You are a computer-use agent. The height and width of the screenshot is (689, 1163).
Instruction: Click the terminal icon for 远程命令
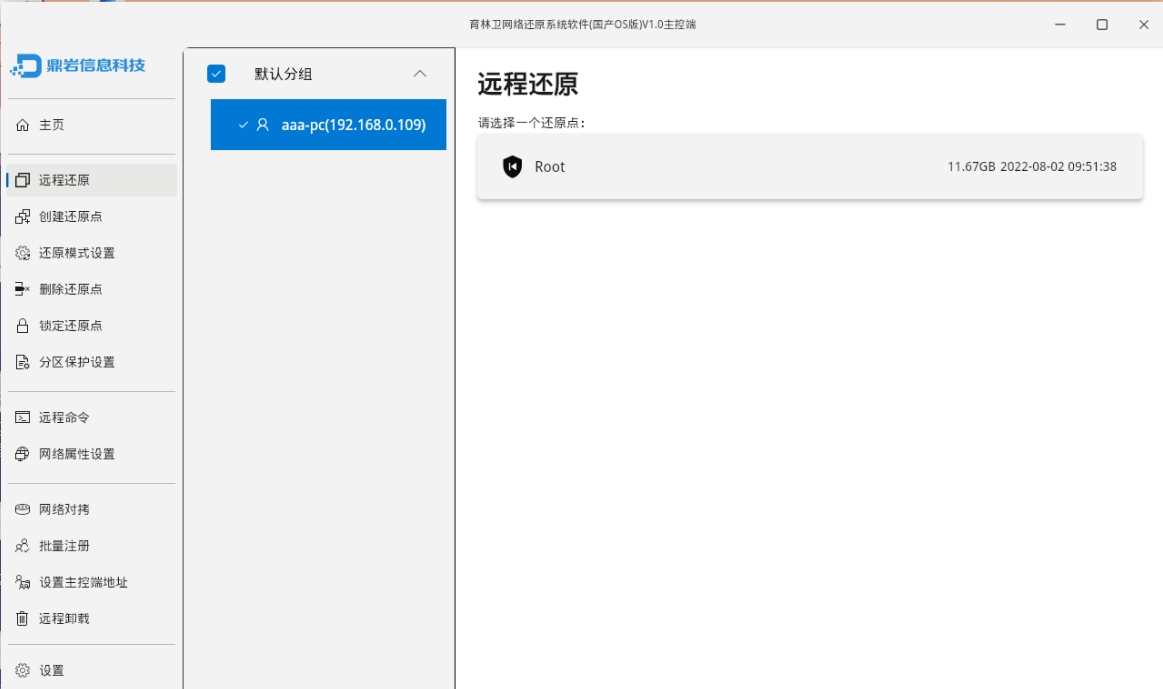pyautogui.click(x=23, y=418)
